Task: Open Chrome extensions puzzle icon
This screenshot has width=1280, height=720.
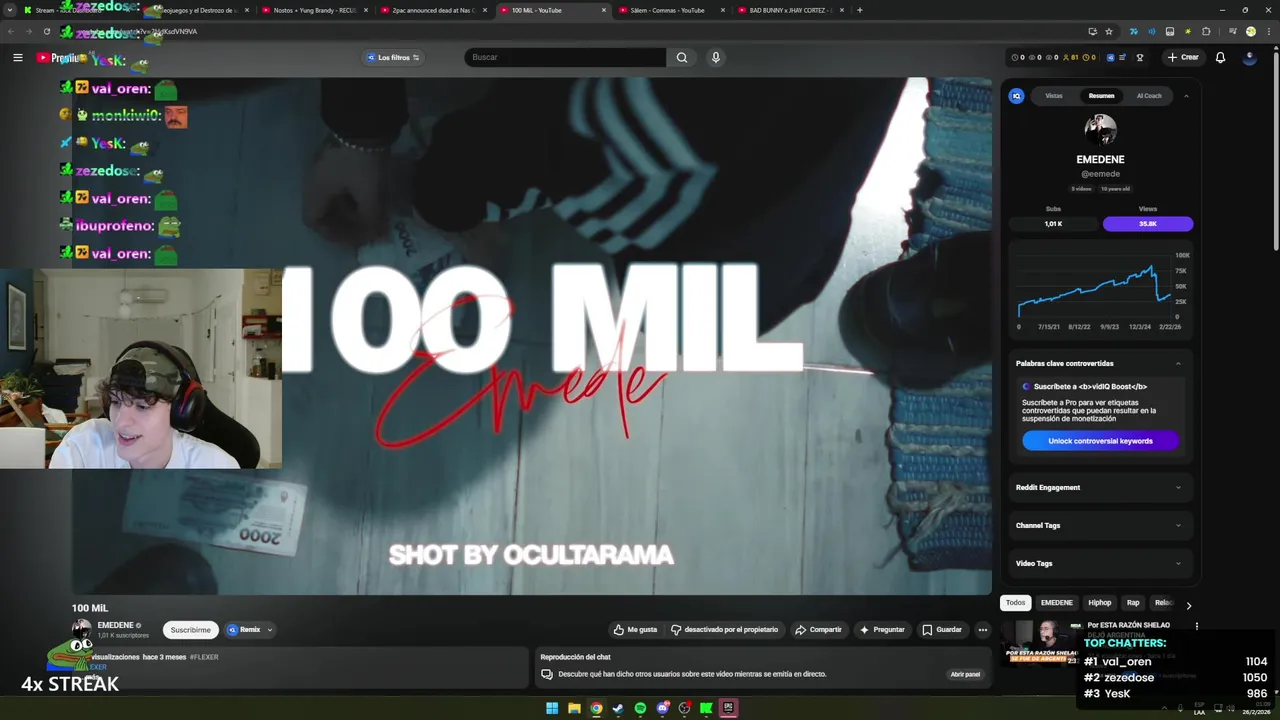Action: (1206, 31)
